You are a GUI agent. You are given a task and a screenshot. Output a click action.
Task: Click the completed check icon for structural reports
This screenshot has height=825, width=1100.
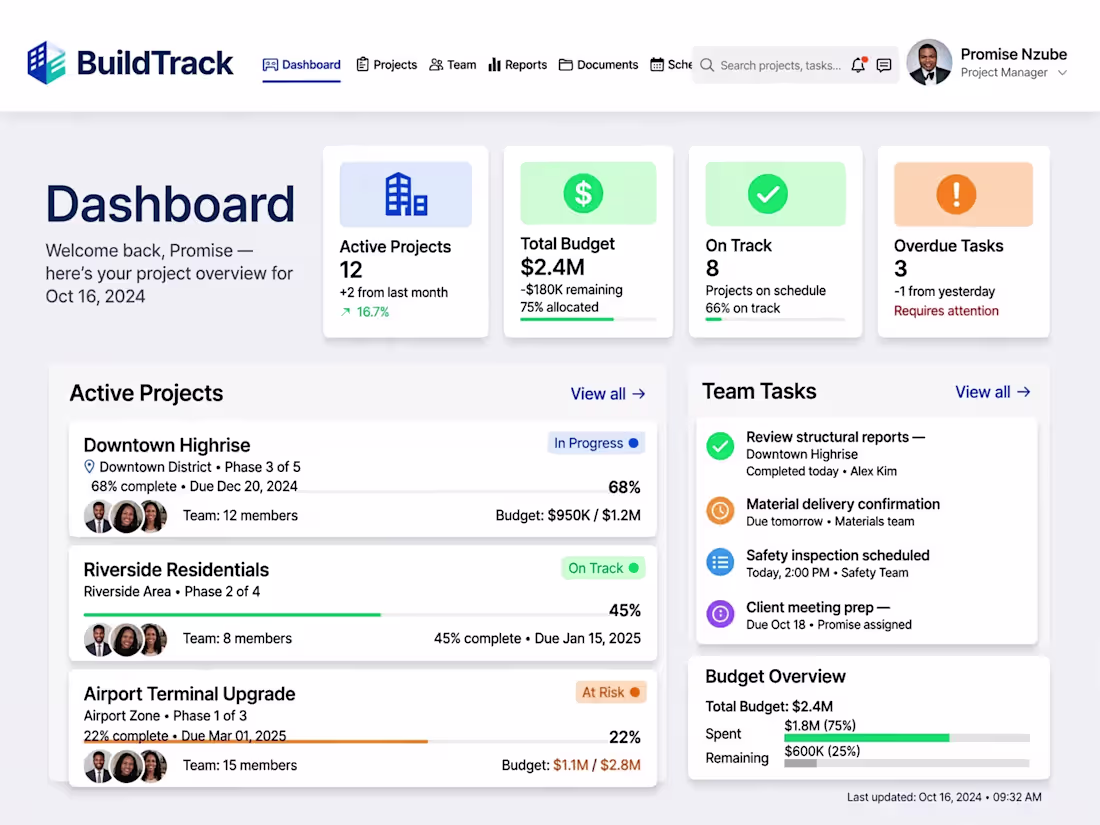(720, 446)
